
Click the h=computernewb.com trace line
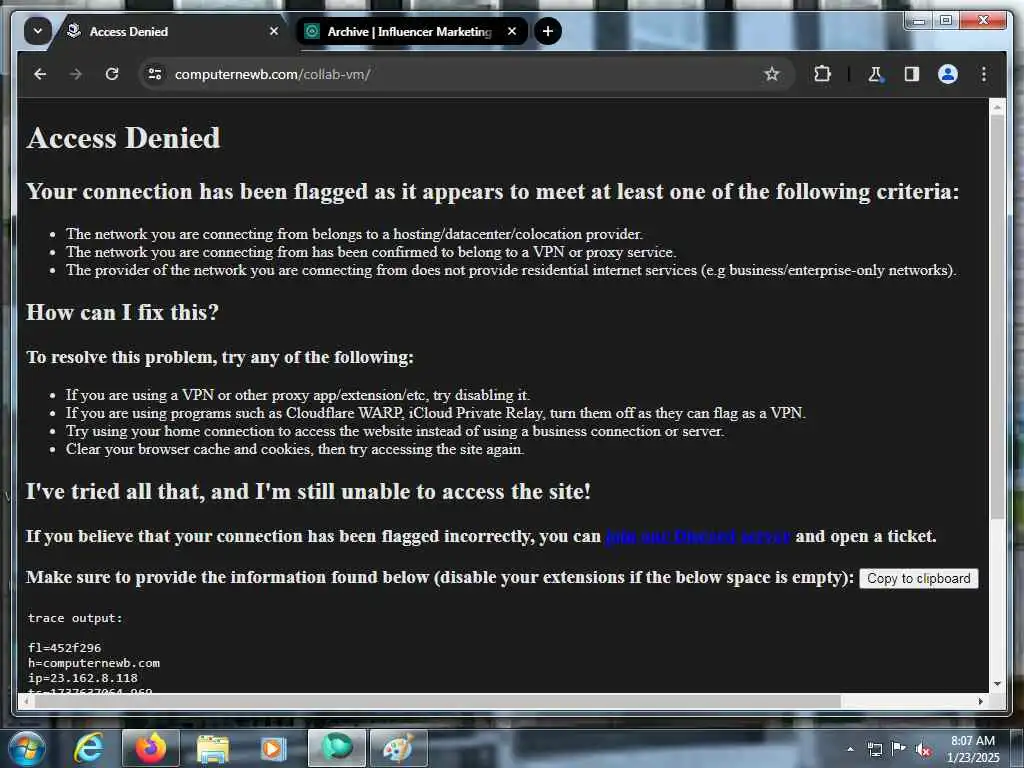[x=94, y=663]
